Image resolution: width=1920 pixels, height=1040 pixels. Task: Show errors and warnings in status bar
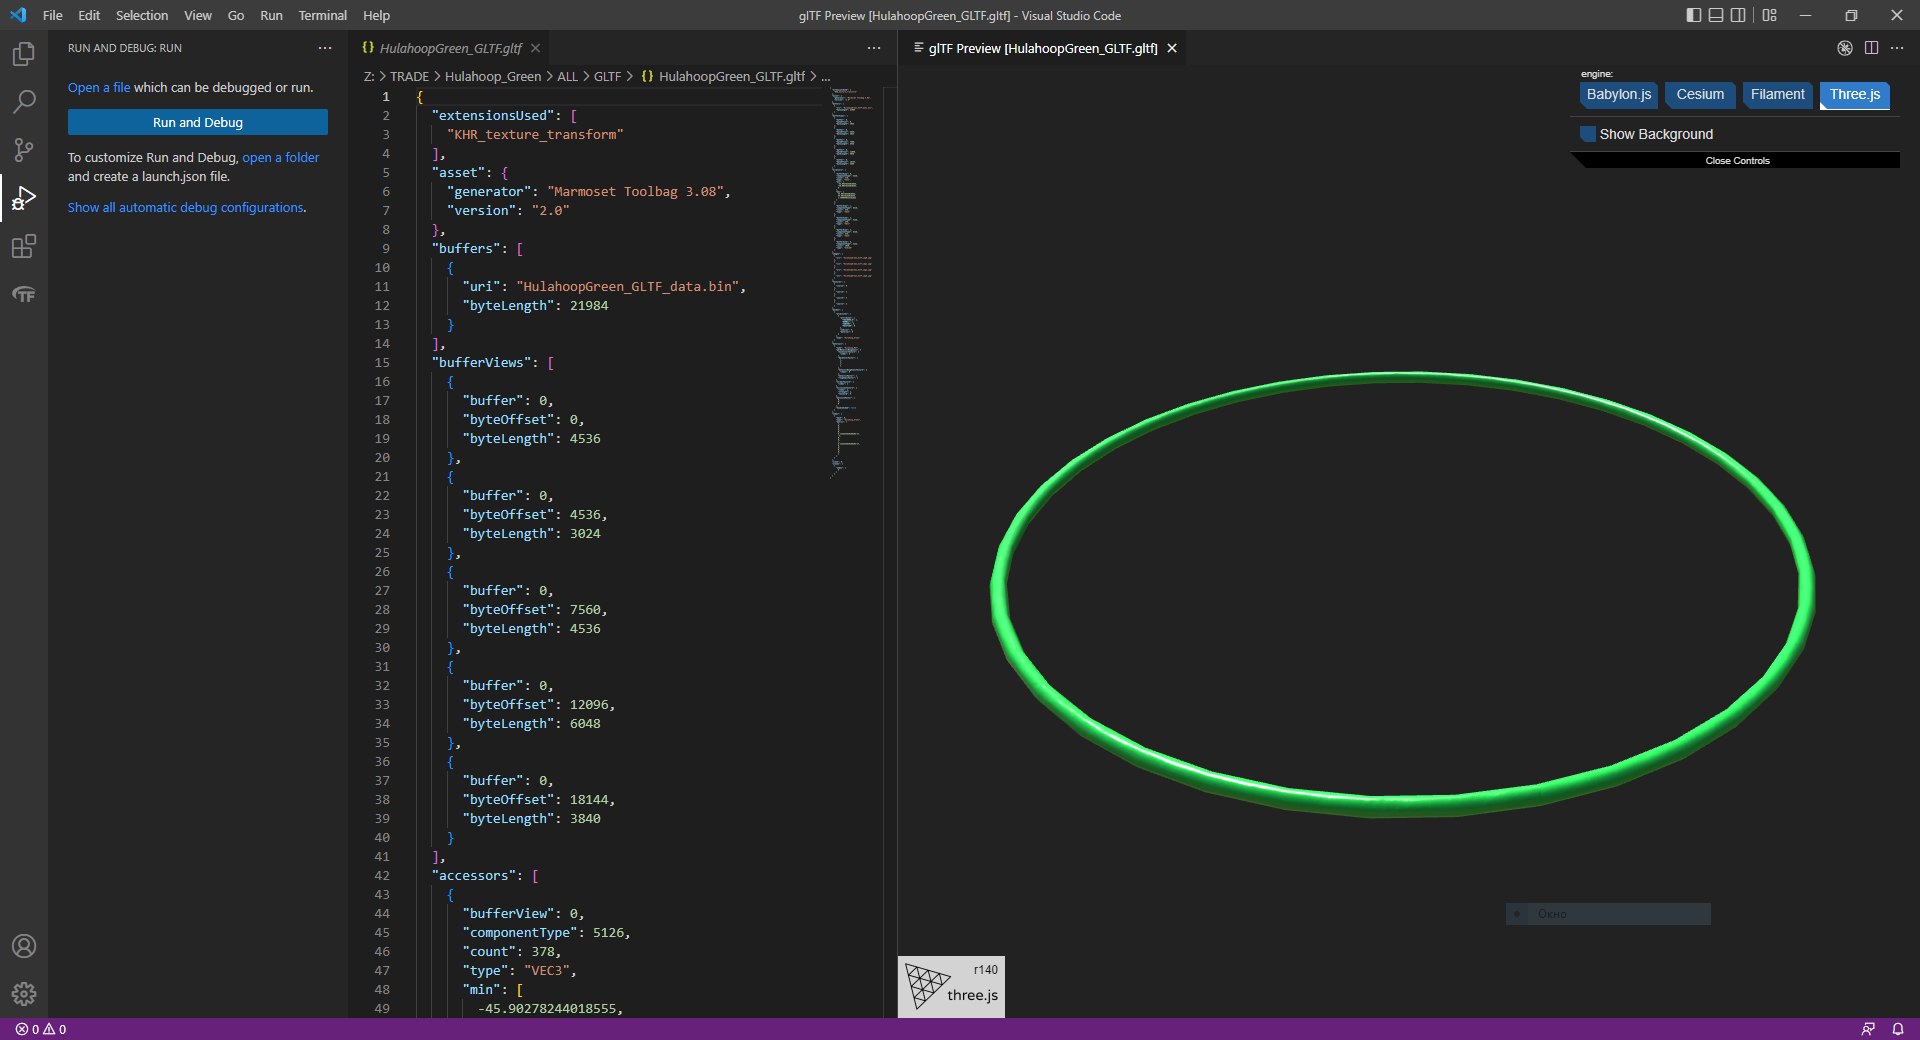pyautogui.click(x=41, y=1029)
